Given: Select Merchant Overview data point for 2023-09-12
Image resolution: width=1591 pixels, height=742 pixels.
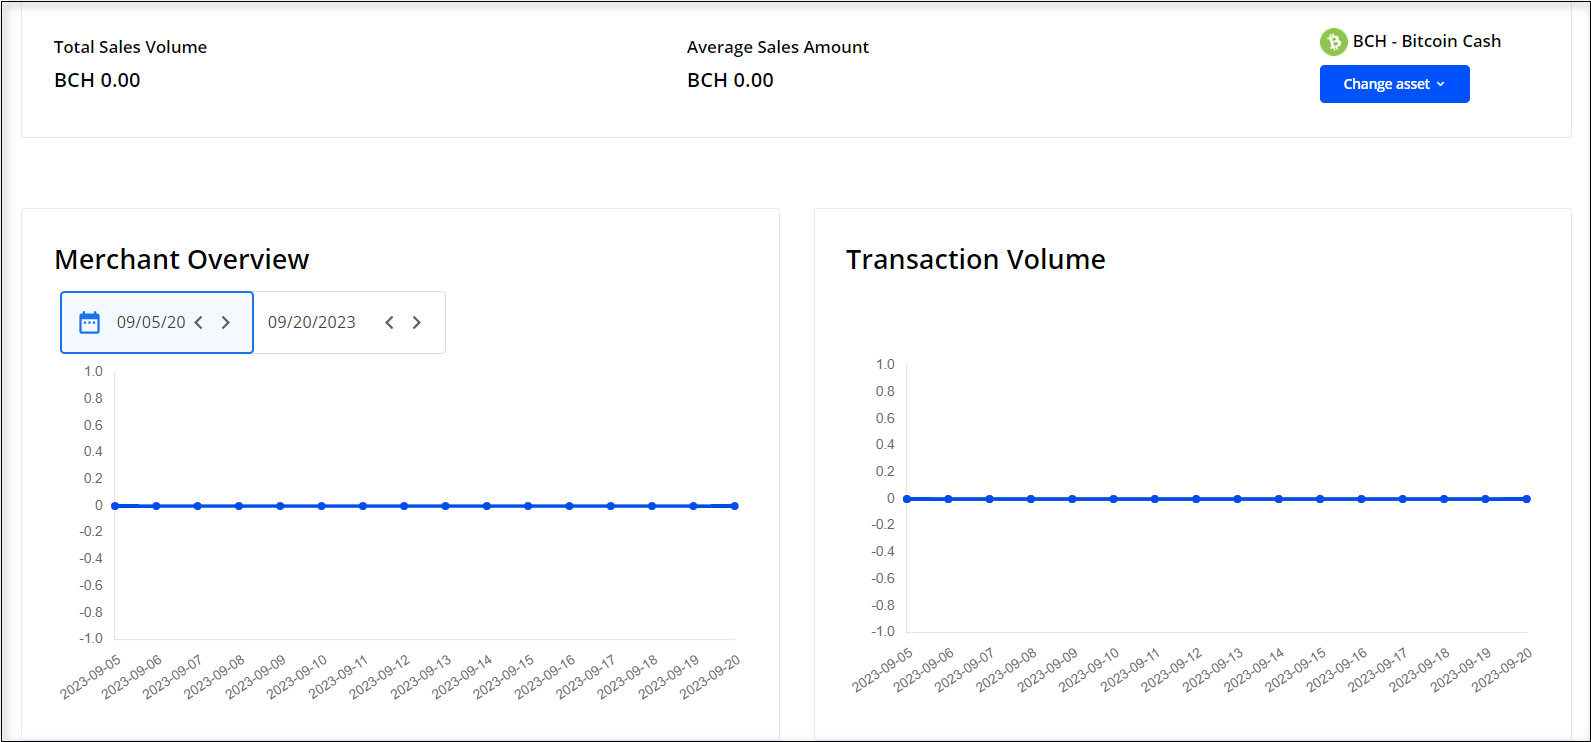Looking at the screenshot, I should tap(404, 506).
